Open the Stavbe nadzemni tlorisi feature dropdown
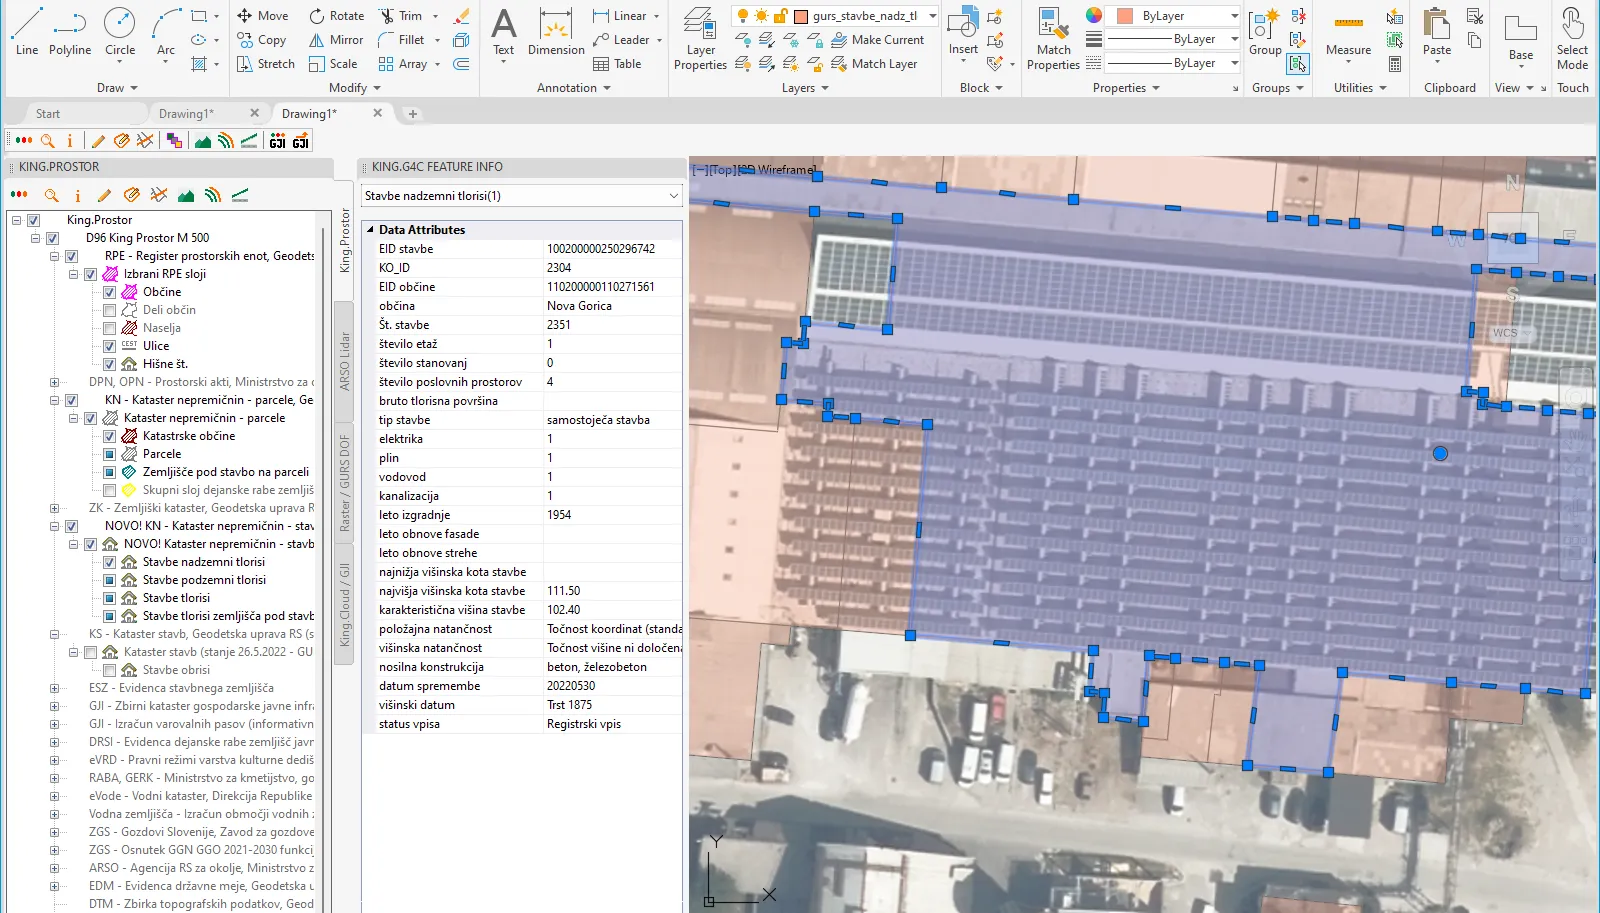Image resolution: width=1600 pixels, height=913 pixels. [673, 196]
